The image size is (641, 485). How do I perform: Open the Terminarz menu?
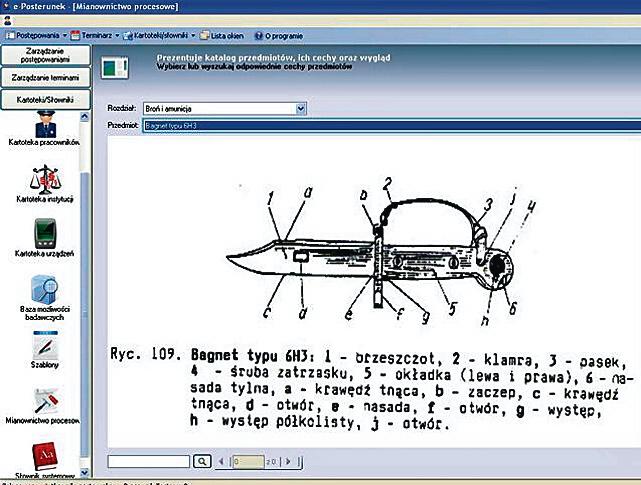pyautogui.click(x=97, y=35)
